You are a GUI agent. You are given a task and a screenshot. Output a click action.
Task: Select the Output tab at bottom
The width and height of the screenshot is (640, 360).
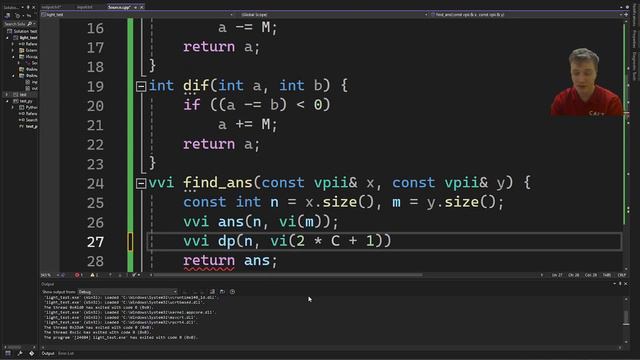48,353
